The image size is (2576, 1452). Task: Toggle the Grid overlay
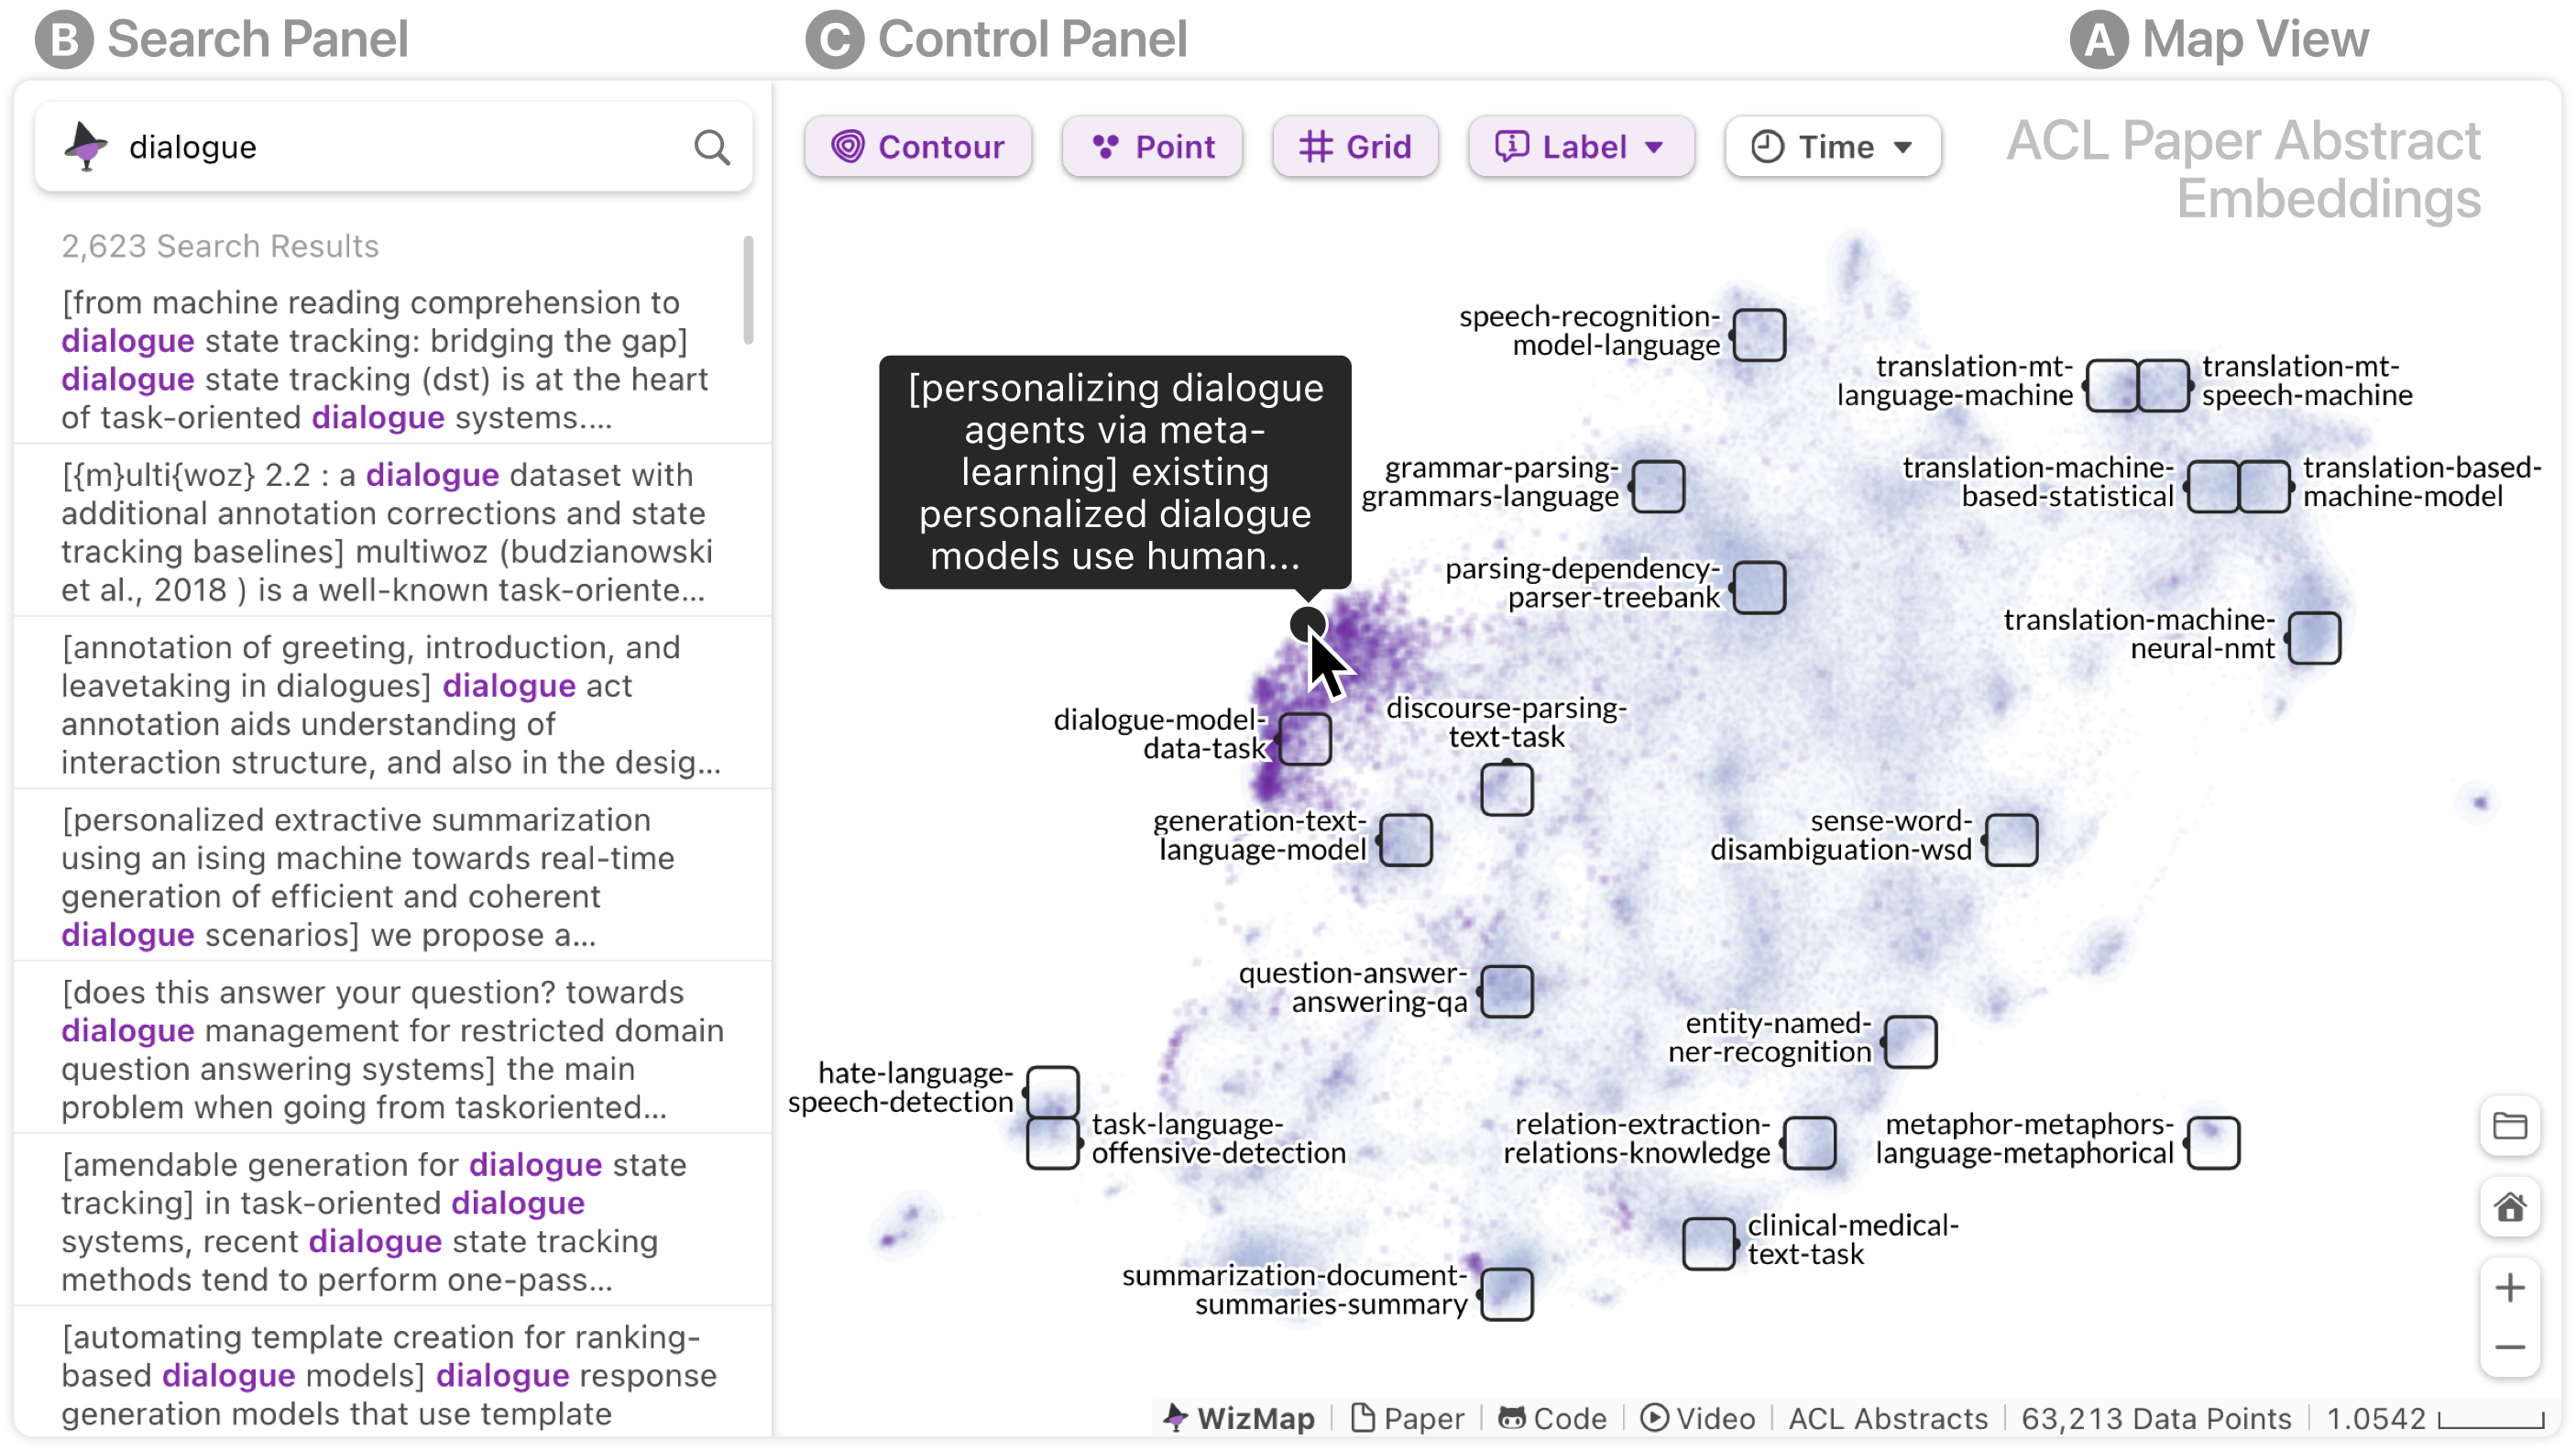pyautogui.click(x=1355, y=147)
